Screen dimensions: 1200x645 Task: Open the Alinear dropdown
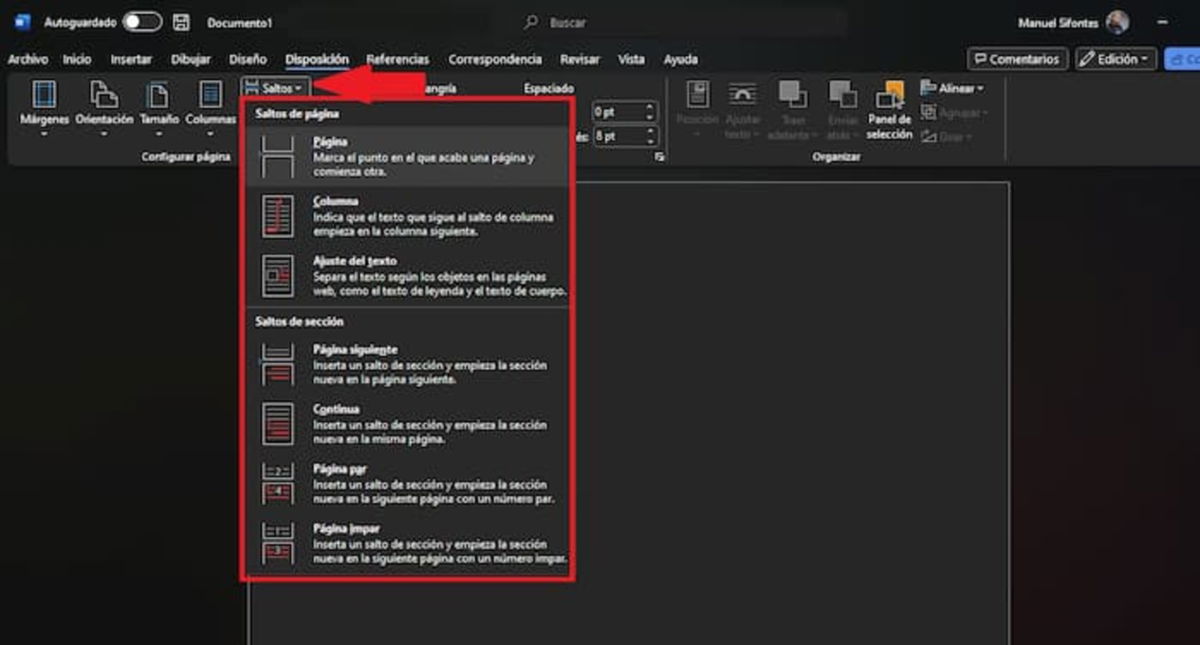952,88
